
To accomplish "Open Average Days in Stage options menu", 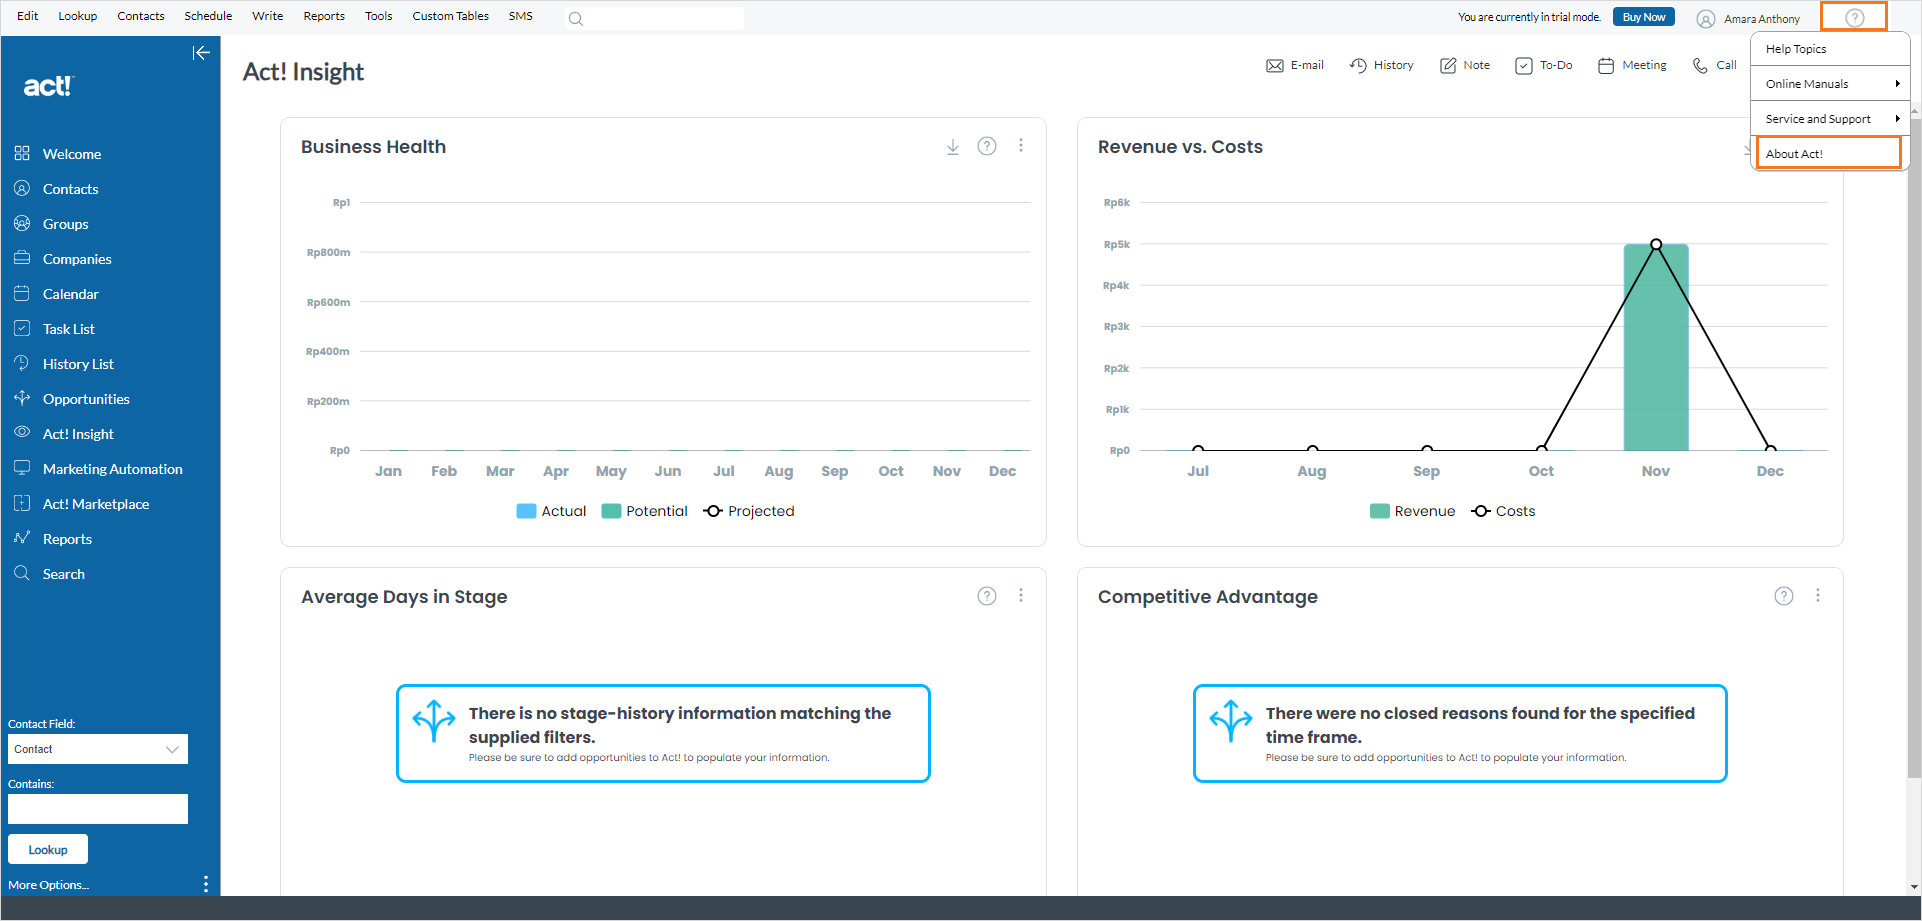I will coord(1021,596).
